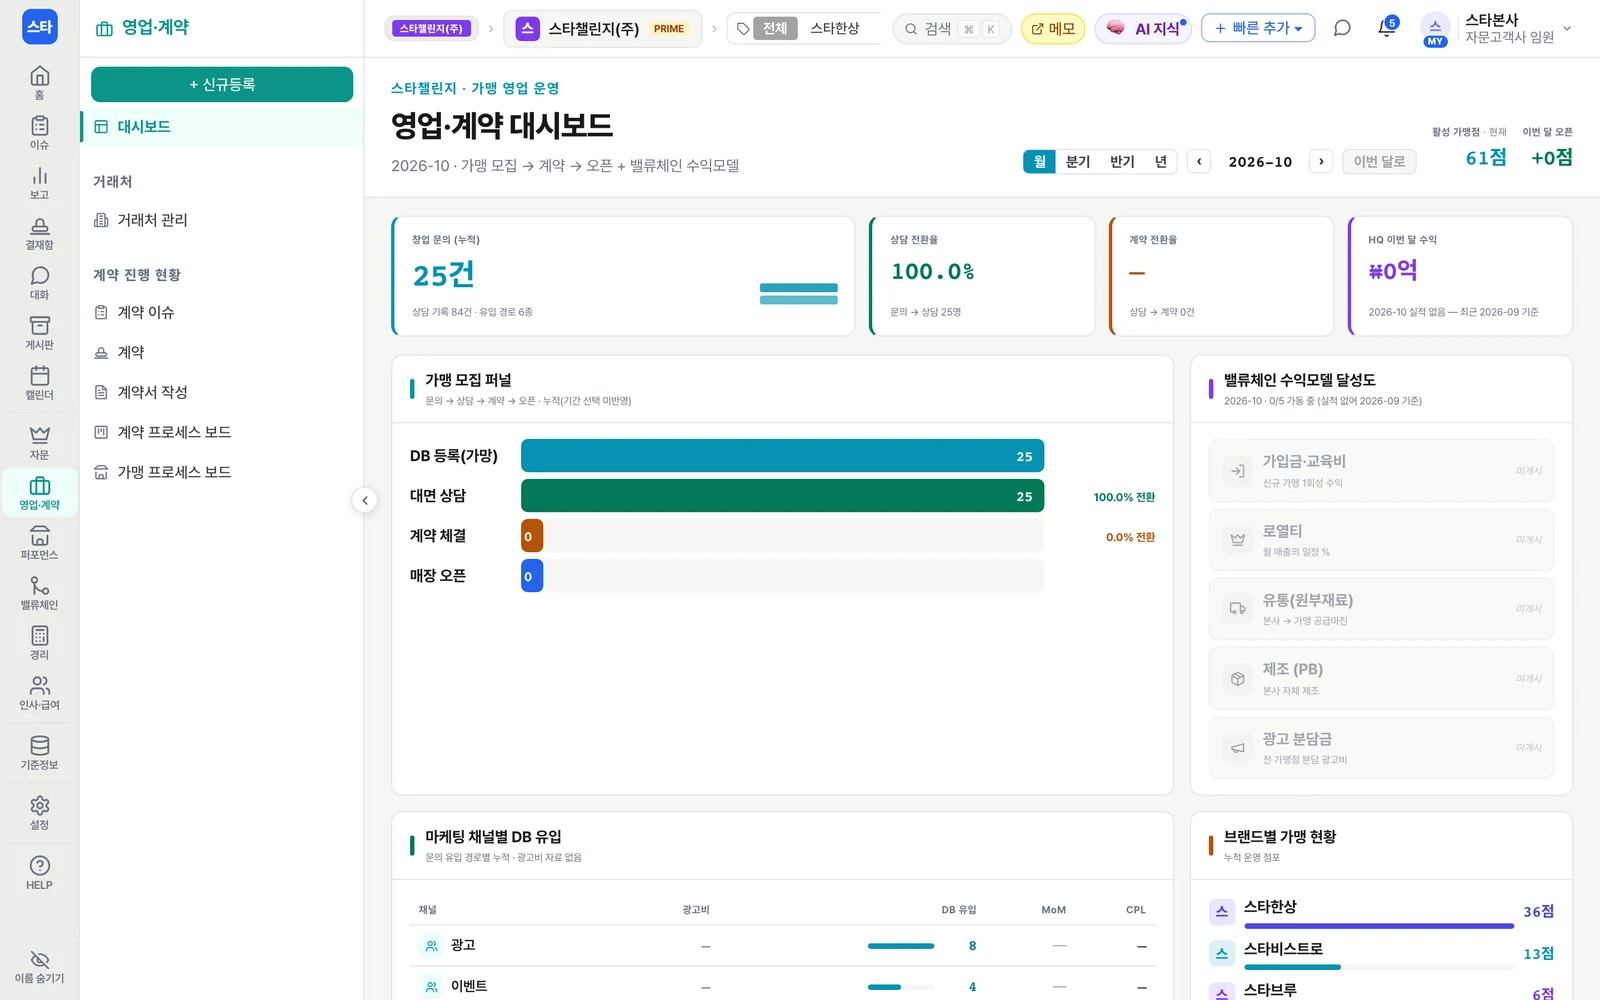Collapse the side panel with arrow

365,500
